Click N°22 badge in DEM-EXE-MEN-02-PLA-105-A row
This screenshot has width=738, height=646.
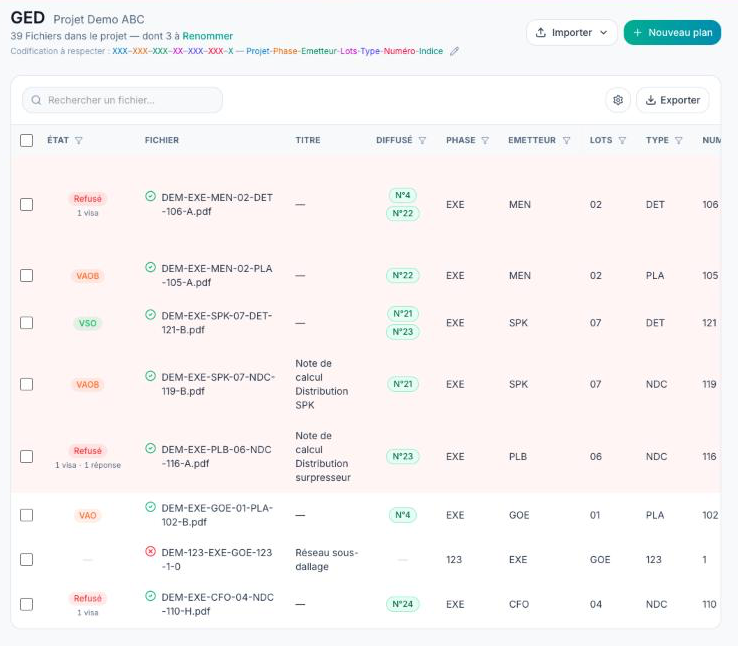402,275
